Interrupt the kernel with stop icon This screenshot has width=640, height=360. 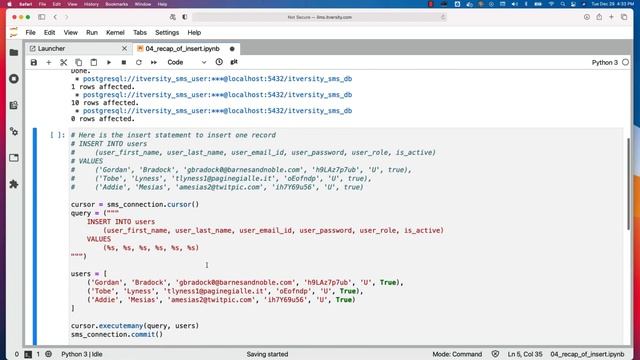[124, 62]
